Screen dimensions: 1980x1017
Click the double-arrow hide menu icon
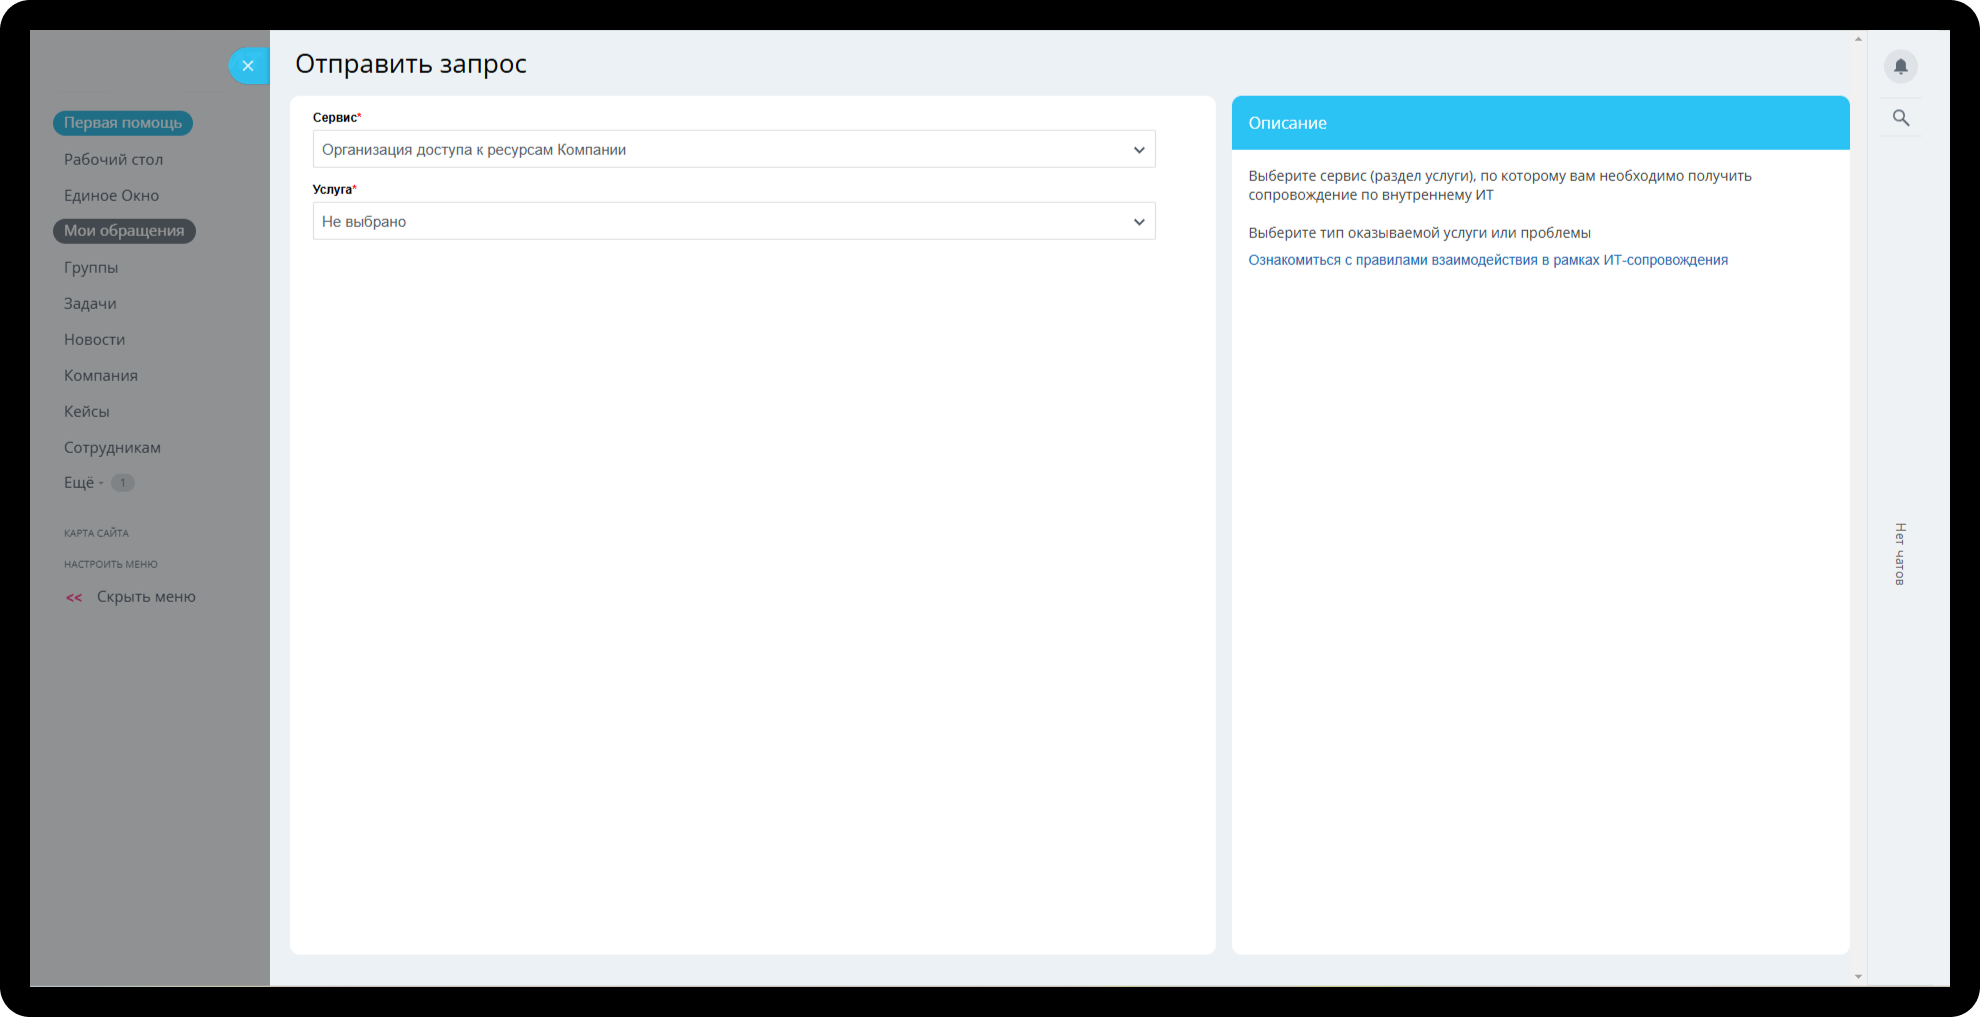click(74, 598)
